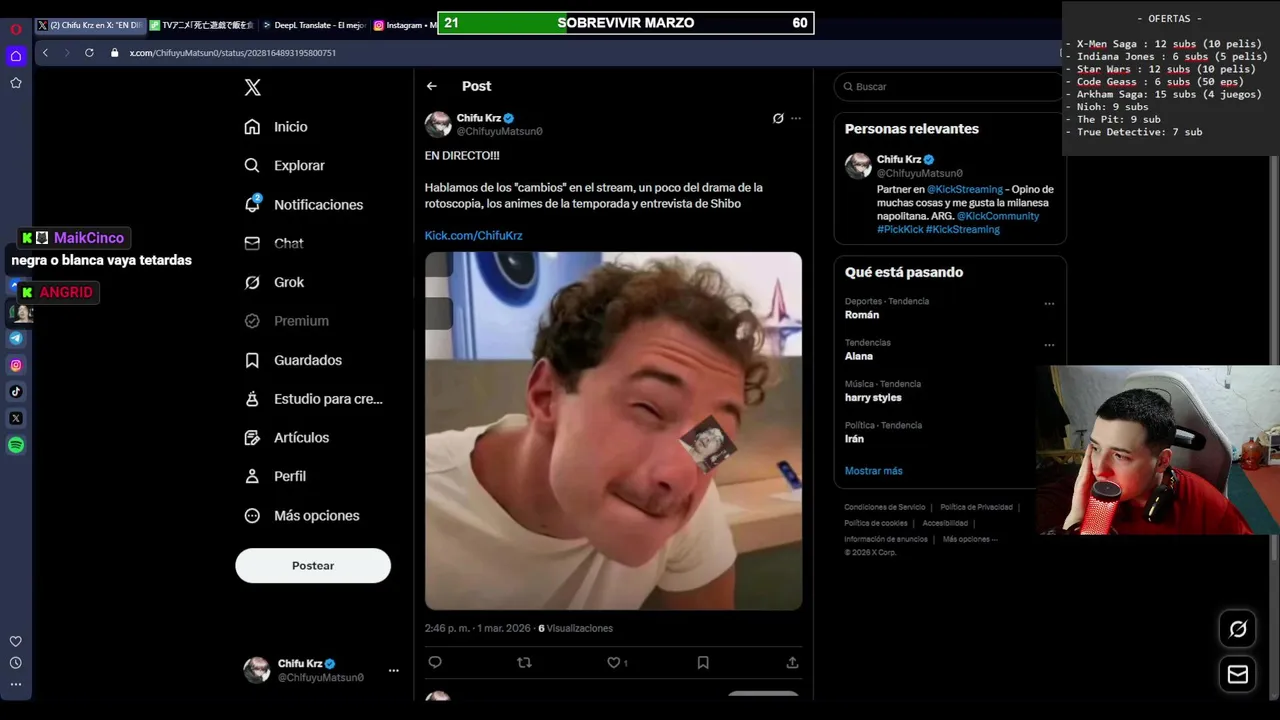Viewport: 1280px width, 720px height.
Task: Open Chat in the X sidebar
Action: click(x=274, y=243)
